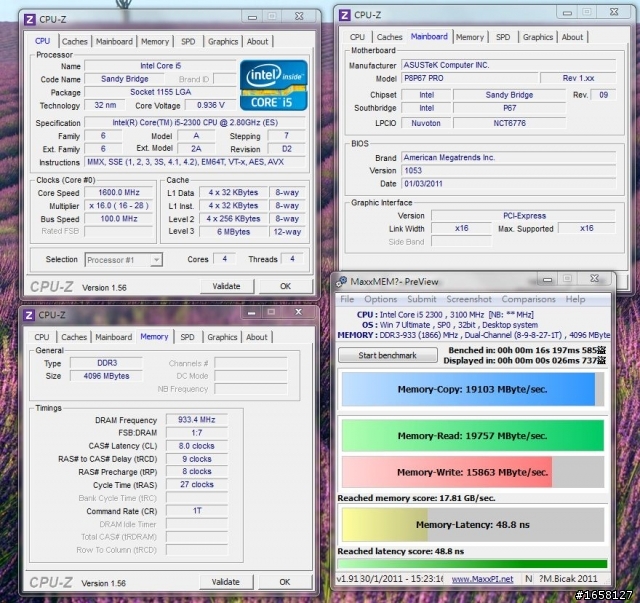Open Memory tab in the processor CPU-Z window
640x603 pixels.
(x=155, y=42)
